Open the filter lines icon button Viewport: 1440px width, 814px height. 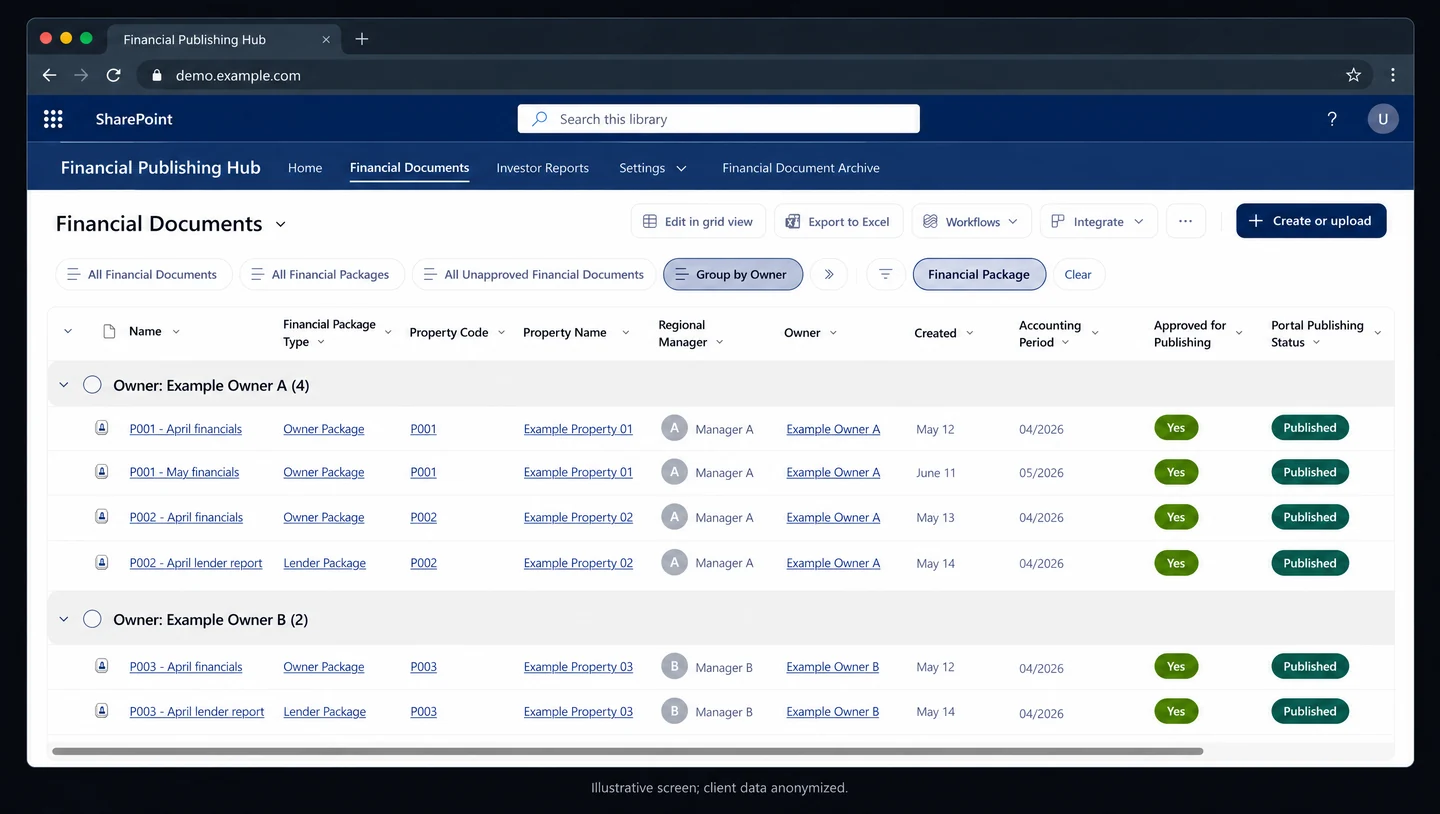[885, 274]
